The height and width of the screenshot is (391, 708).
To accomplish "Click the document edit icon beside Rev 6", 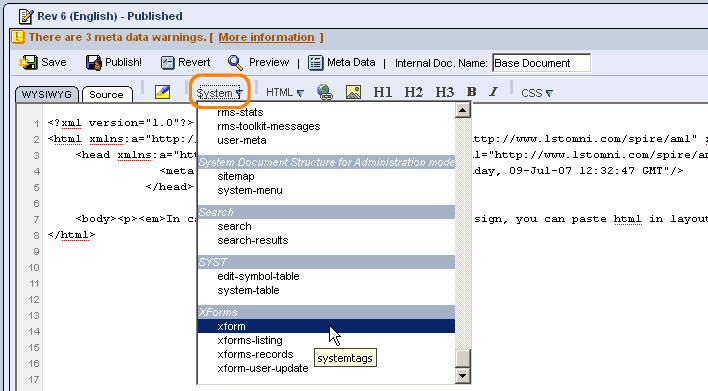I will (x=26, y=16).
